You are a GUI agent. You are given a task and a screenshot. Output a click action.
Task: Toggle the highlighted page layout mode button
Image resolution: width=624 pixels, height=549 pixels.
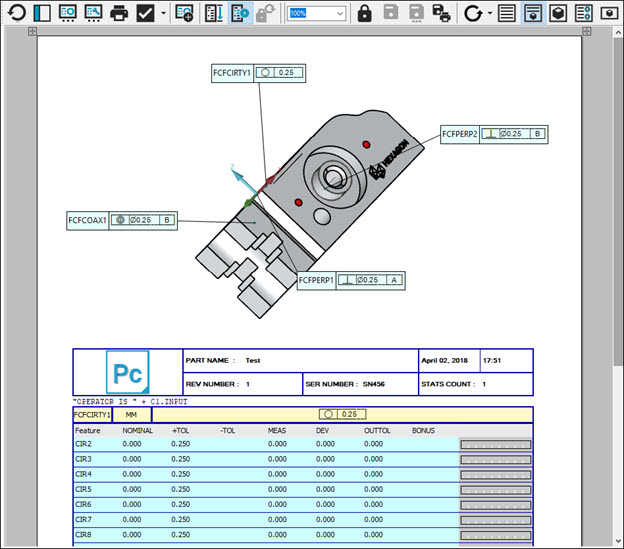click(240, 13)
